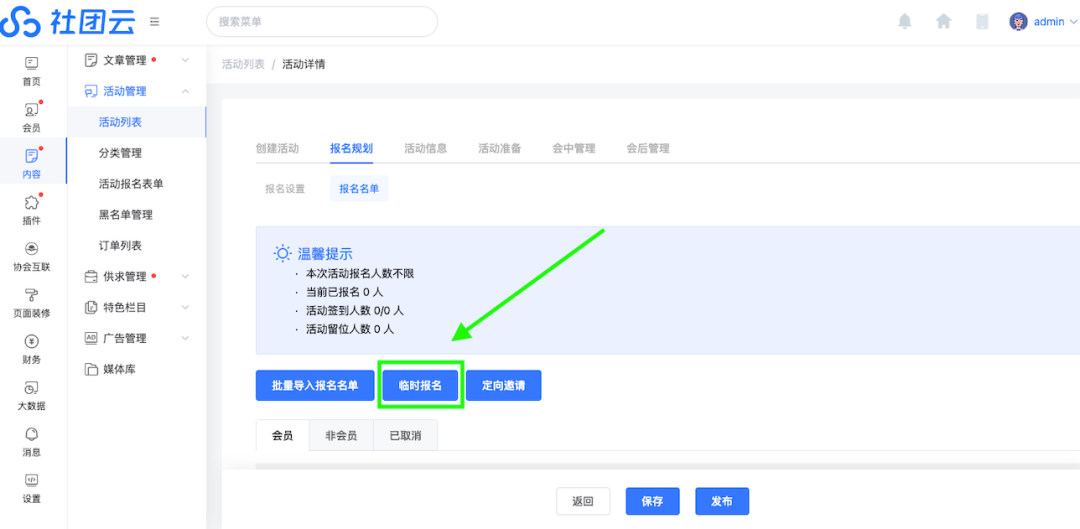Open the 设置 sidebar icon
Screen dimensions: 1080x529
pos(32,480)
